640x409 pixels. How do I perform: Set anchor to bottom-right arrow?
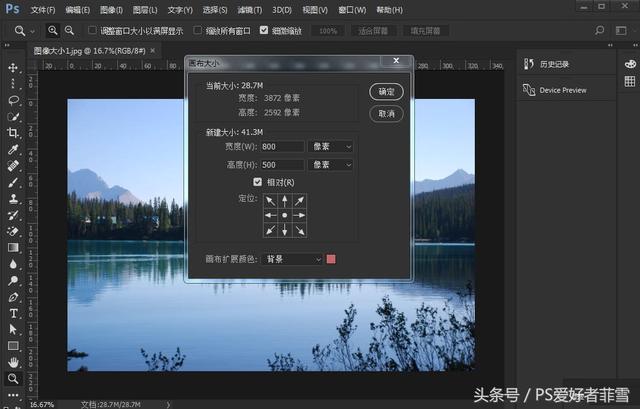click(x=300, y=230)
